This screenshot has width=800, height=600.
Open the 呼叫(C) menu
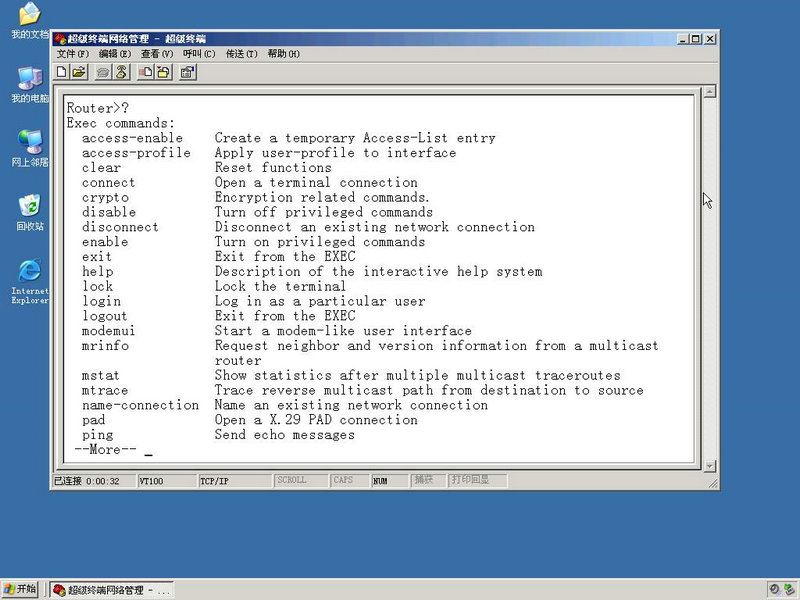pos(199,54)
